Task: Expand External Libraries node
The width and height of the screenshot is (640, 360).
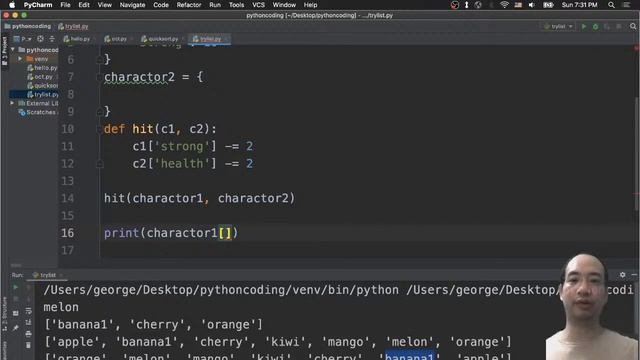Action: click(x=12, y=103)
